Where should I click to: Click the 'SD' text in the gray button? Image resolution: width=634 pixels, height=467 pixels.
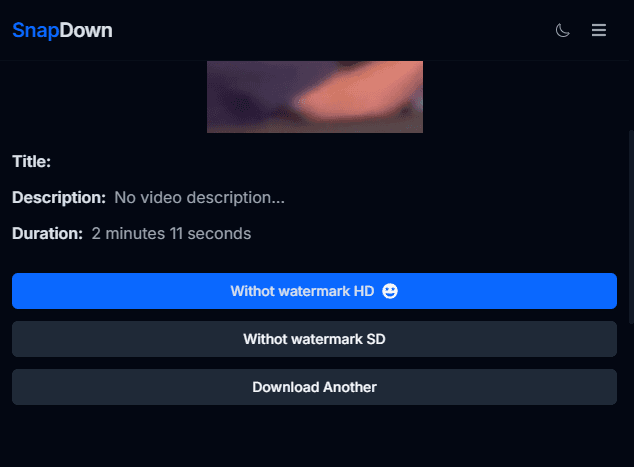coord(376,339)
